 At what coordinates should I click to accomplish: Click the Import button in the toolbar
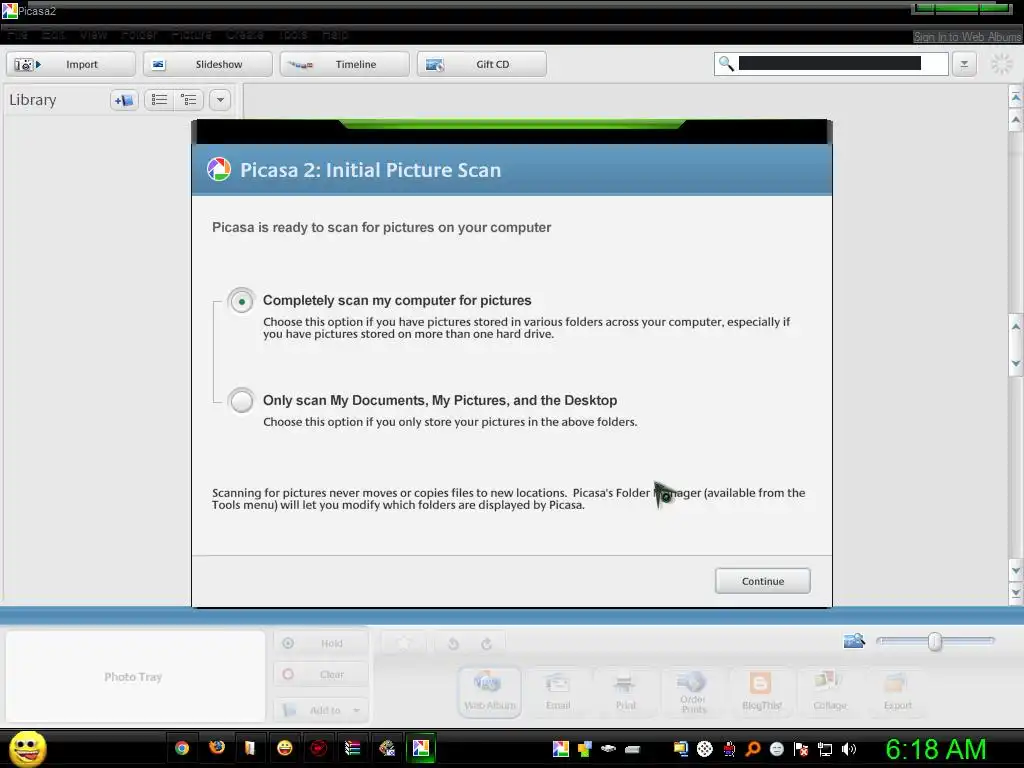71,64
